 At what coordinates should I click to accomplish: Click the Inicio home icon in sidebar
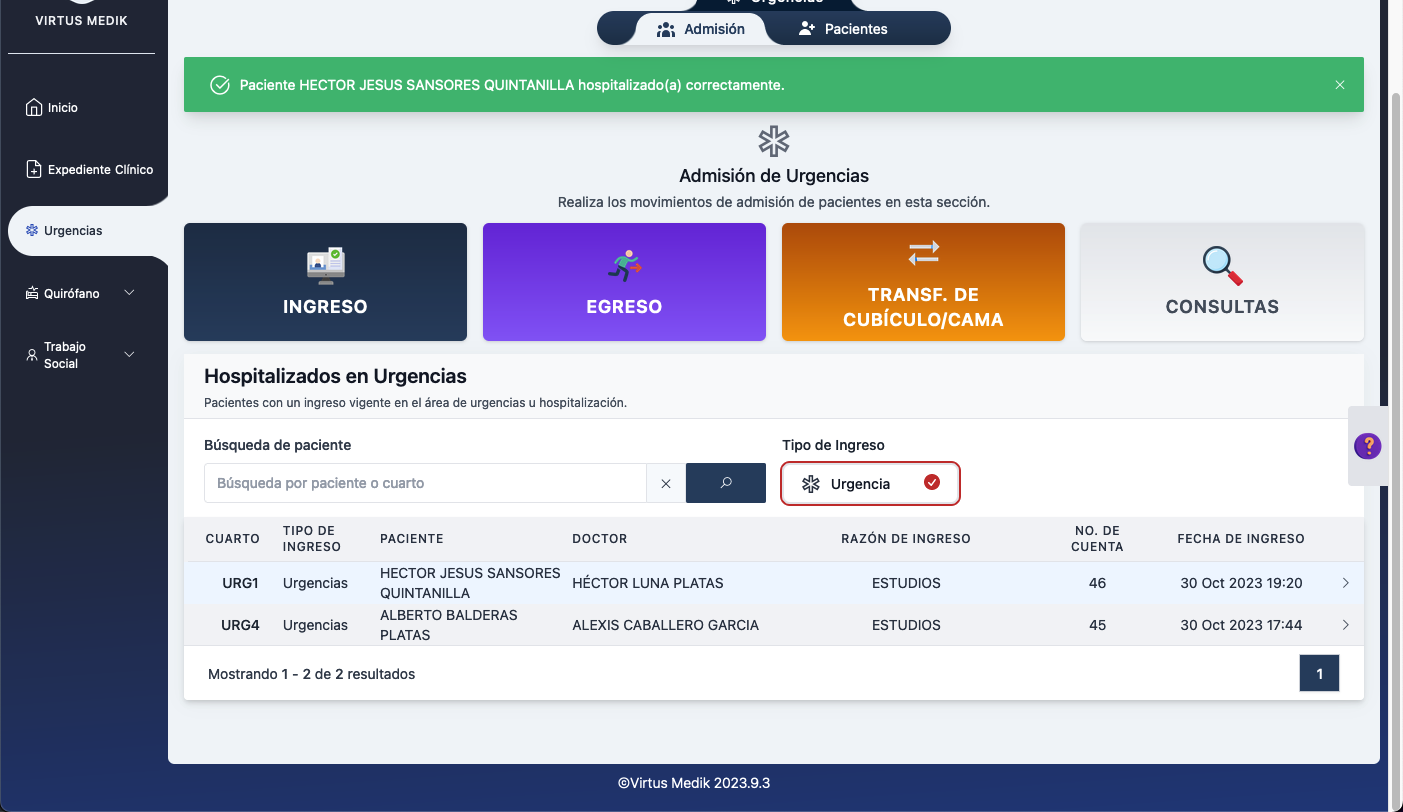[x=34, y=107]
